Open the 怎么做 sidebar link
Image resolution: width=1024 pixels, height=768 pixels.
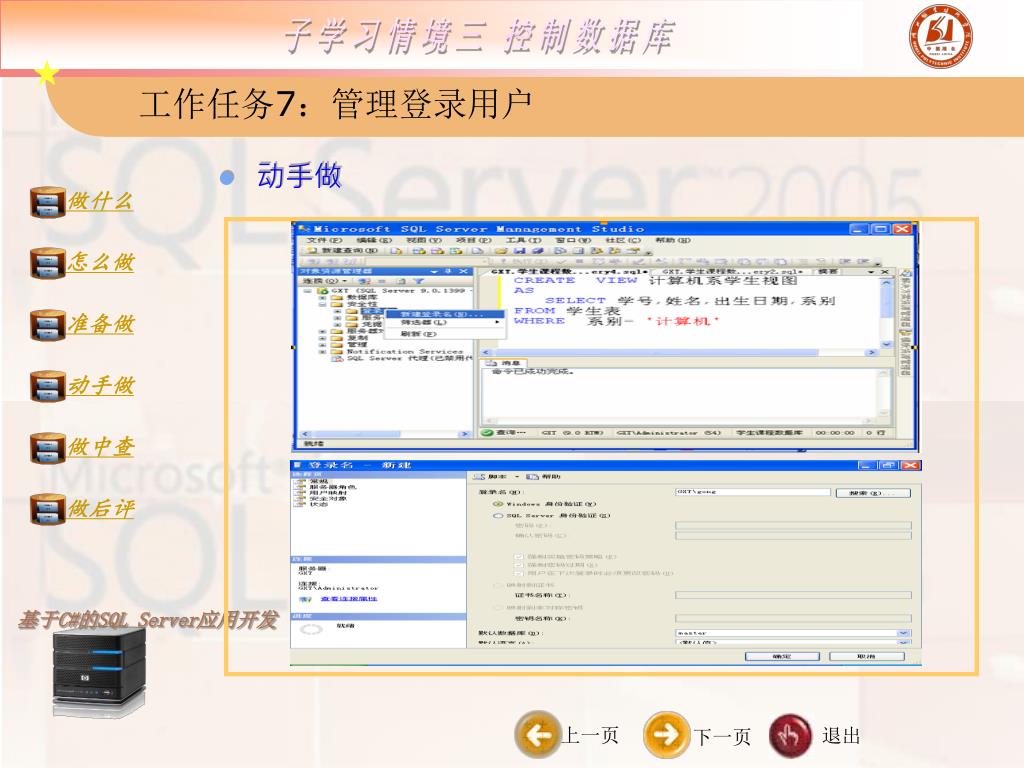pyautogui.click(x=101, y=263)
